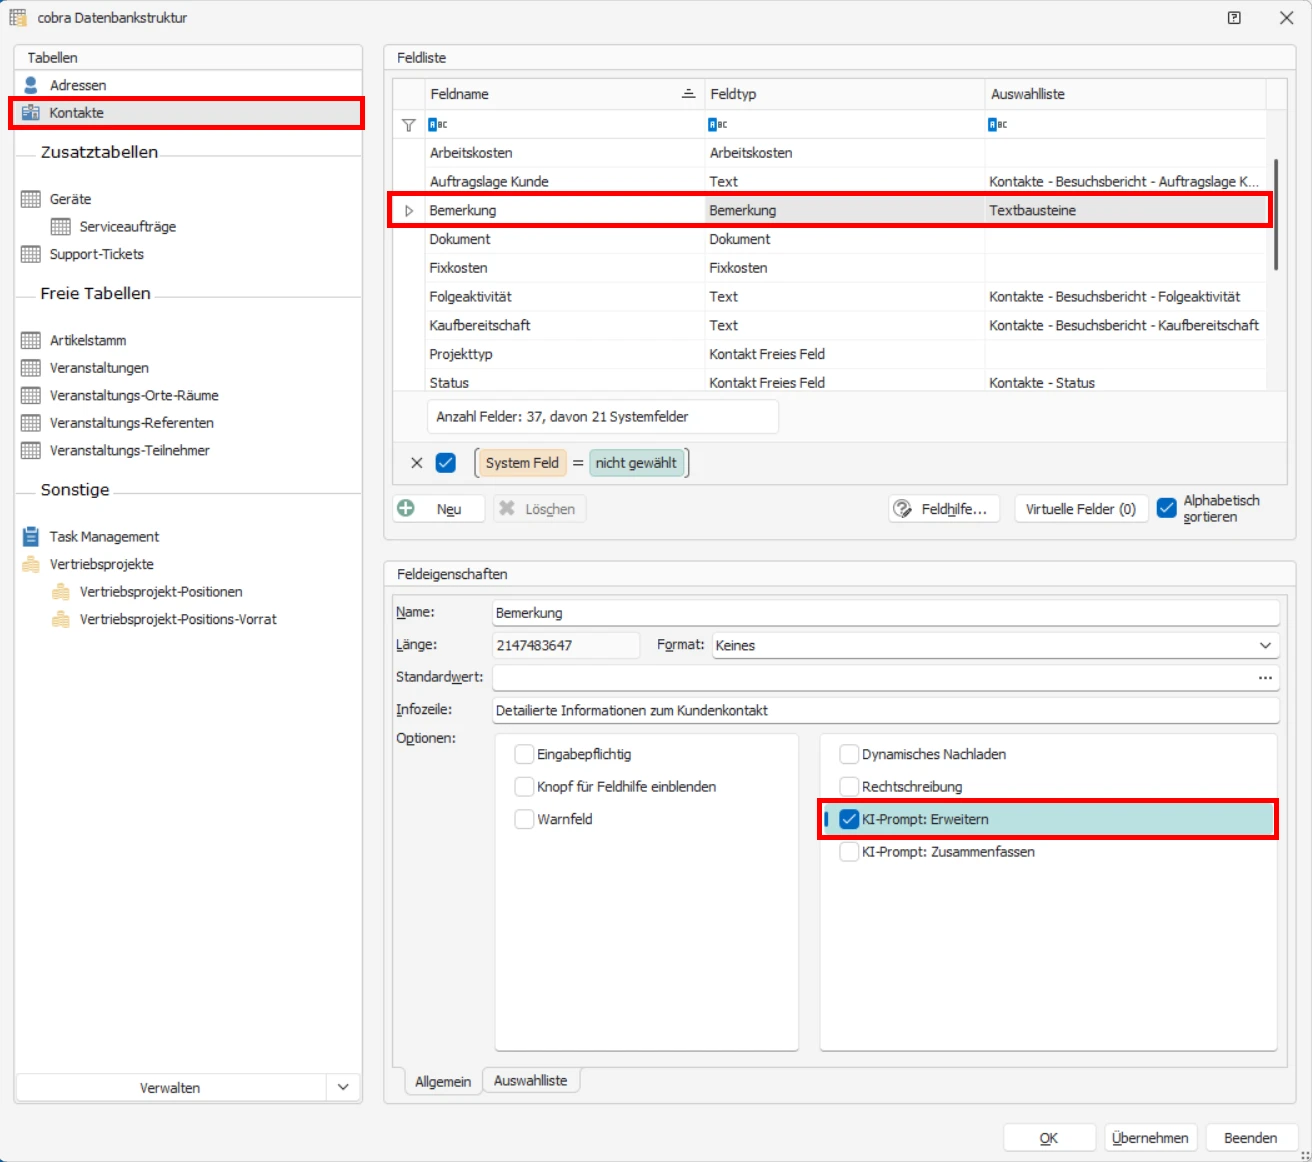Select the Kaufbereitschaft field row
The width and height of the screenshot is (1312, 1162).
[829, 325]
